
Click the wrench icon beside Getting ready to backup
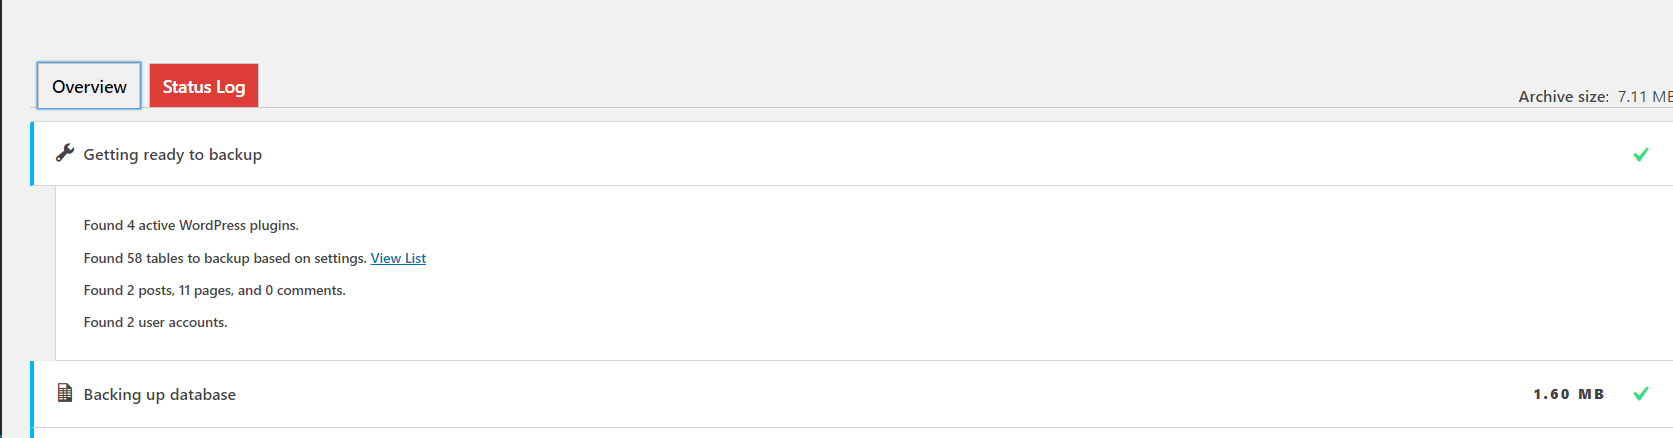click(x=65, y=153)
